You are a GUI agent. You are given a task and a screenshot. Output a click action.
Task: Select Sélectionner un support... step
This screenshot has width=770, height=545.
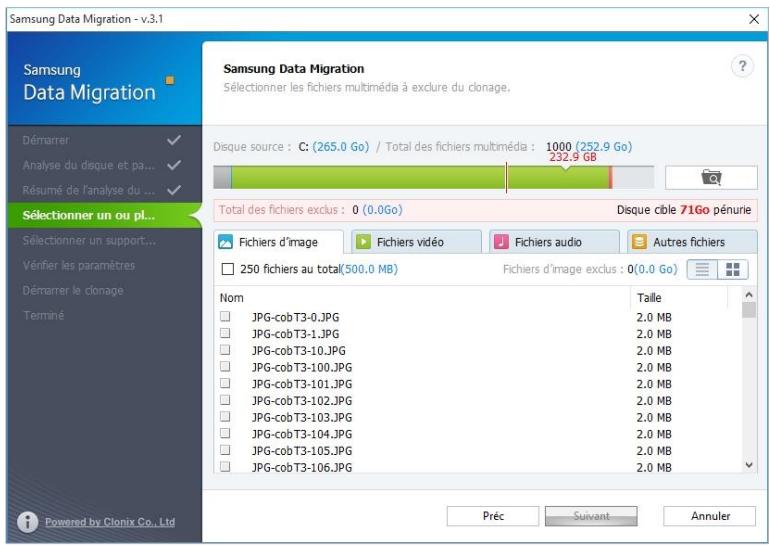[105, 240]
